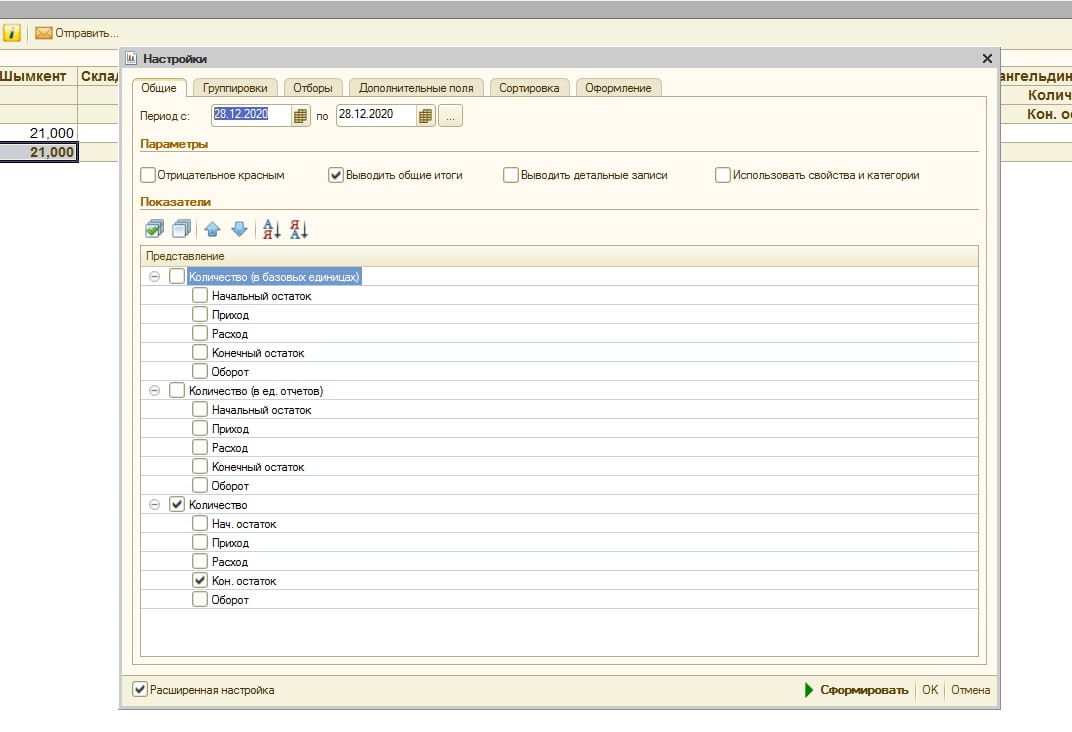
Task: Sort indicators descending Я-А
Action: tap(299, 229)
